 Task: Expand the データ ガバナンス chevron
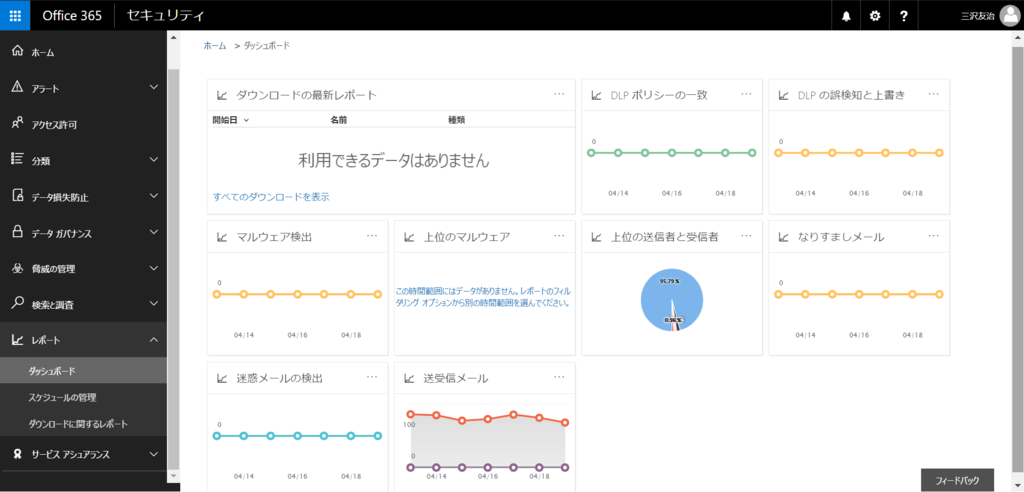pos(154,231)
